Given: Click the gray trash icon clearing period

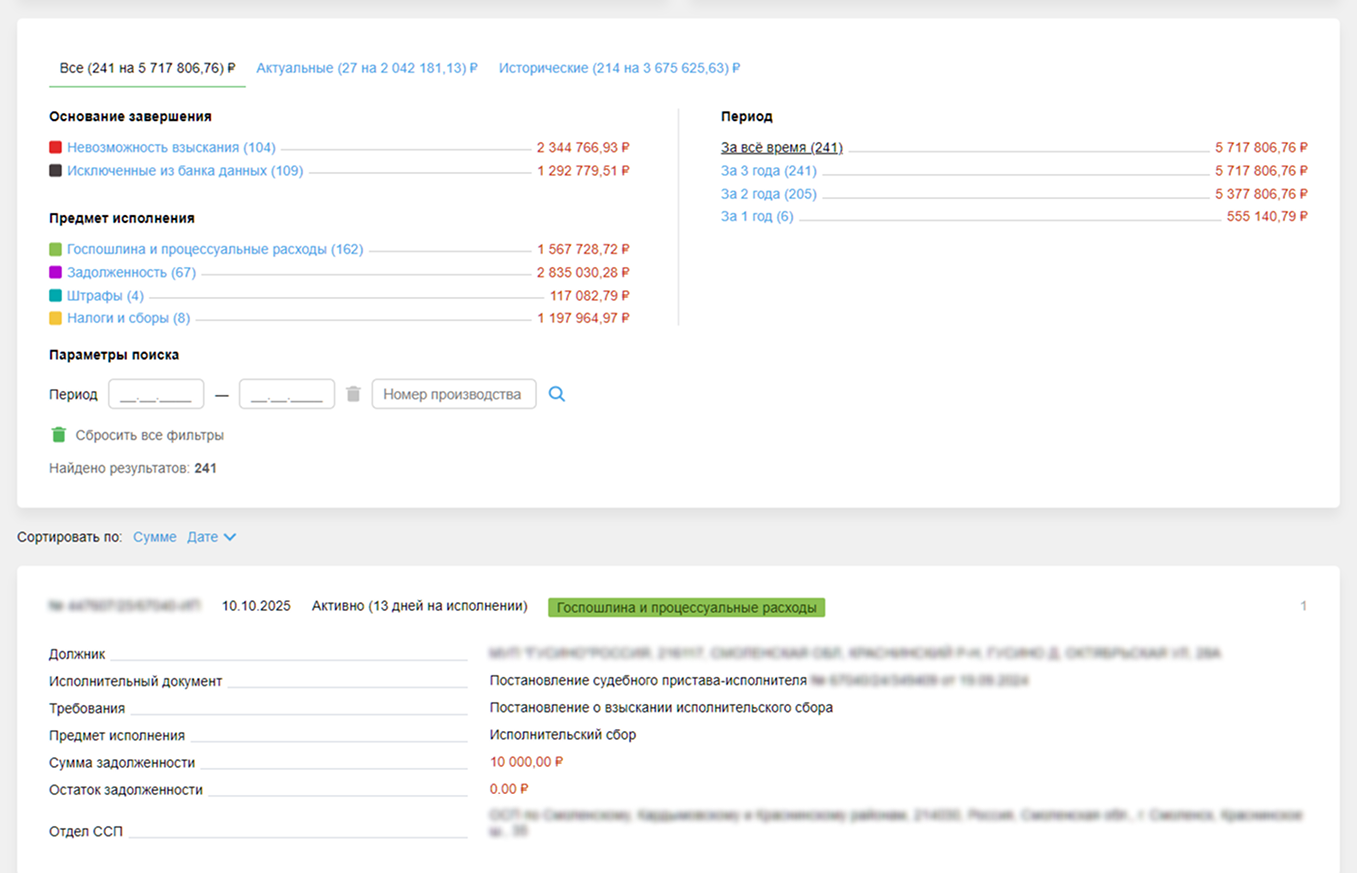Looking at the screenshot, I should click(353, 394).
